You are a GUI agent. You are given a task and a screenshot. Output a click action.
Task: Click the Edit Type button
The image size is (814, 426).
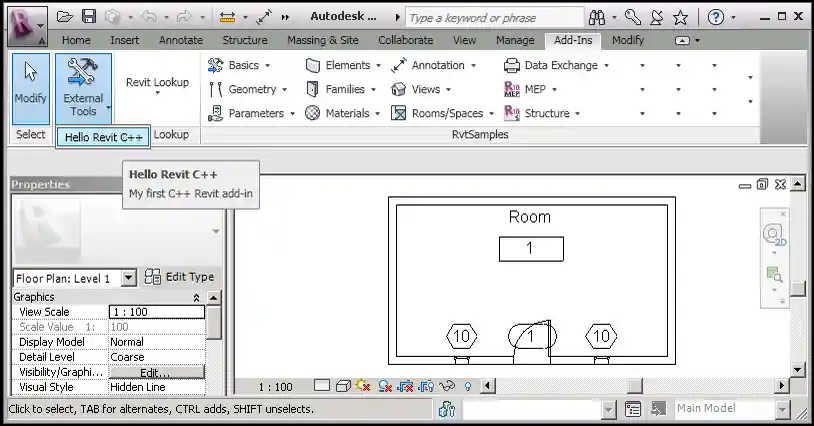179,277
